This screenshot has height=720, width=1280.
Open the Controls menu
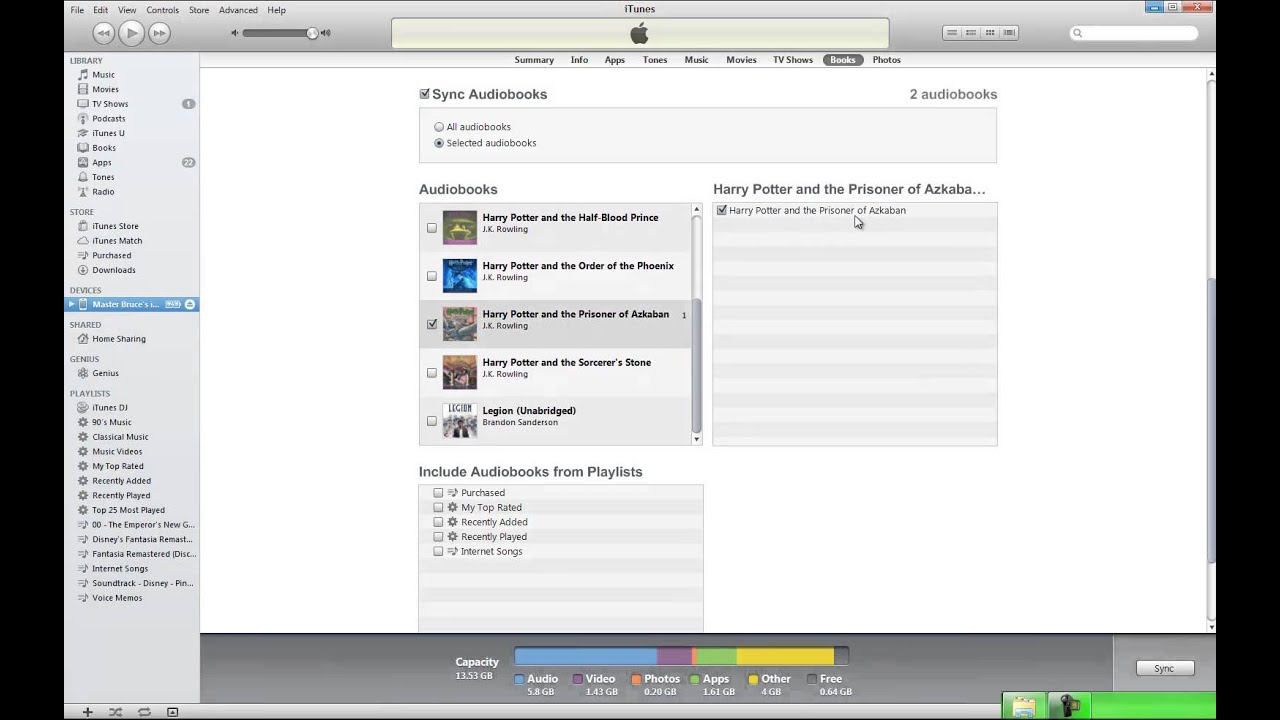point(162,10)
